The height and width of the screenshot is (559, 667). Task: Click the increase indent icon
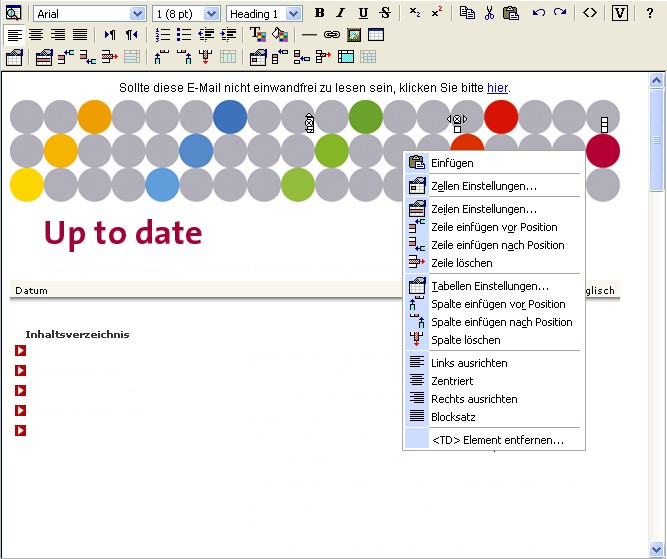228,35
